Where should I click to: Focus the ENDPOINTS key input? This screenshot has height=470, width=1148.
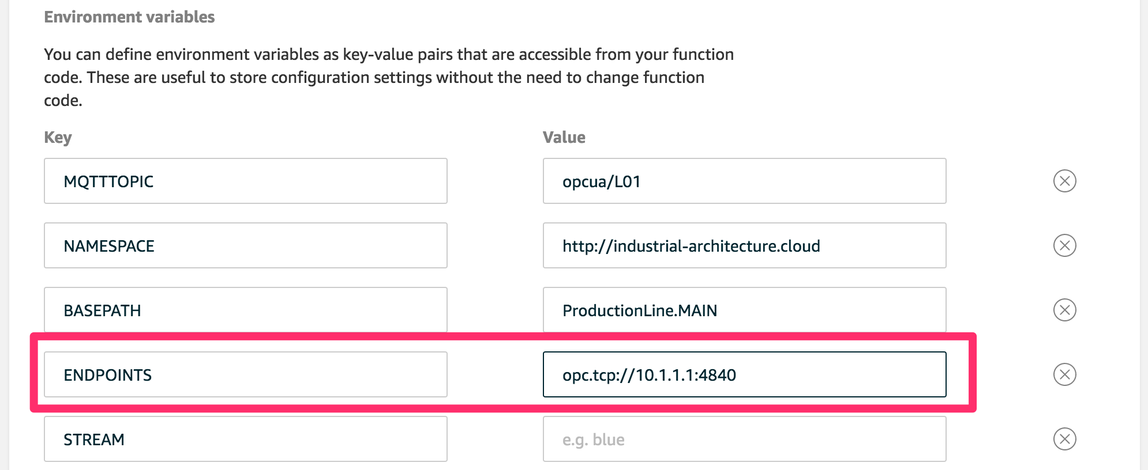(x=245, y=374)
